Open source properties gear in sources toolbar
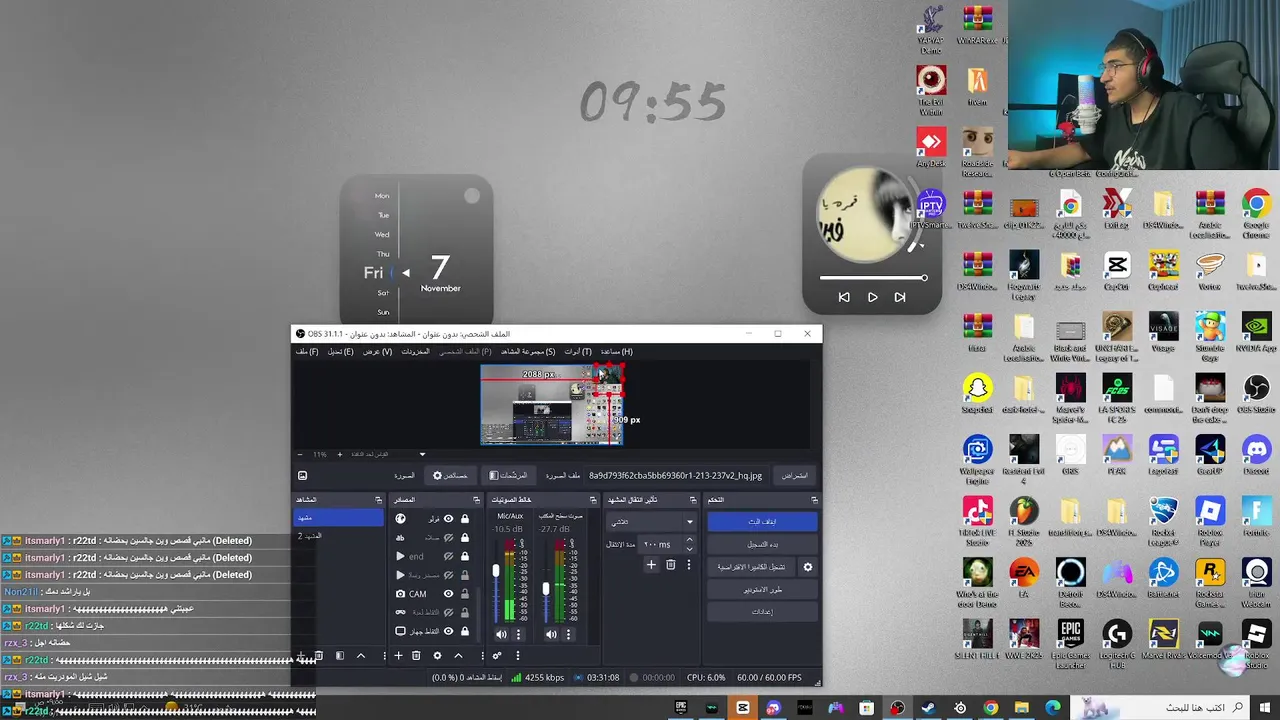 click(437, 656)
